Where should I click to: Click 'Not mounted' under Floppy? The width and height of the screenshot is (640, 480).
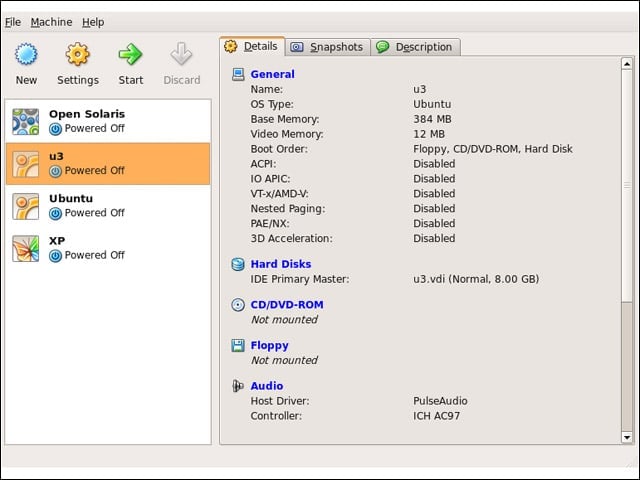284,360
